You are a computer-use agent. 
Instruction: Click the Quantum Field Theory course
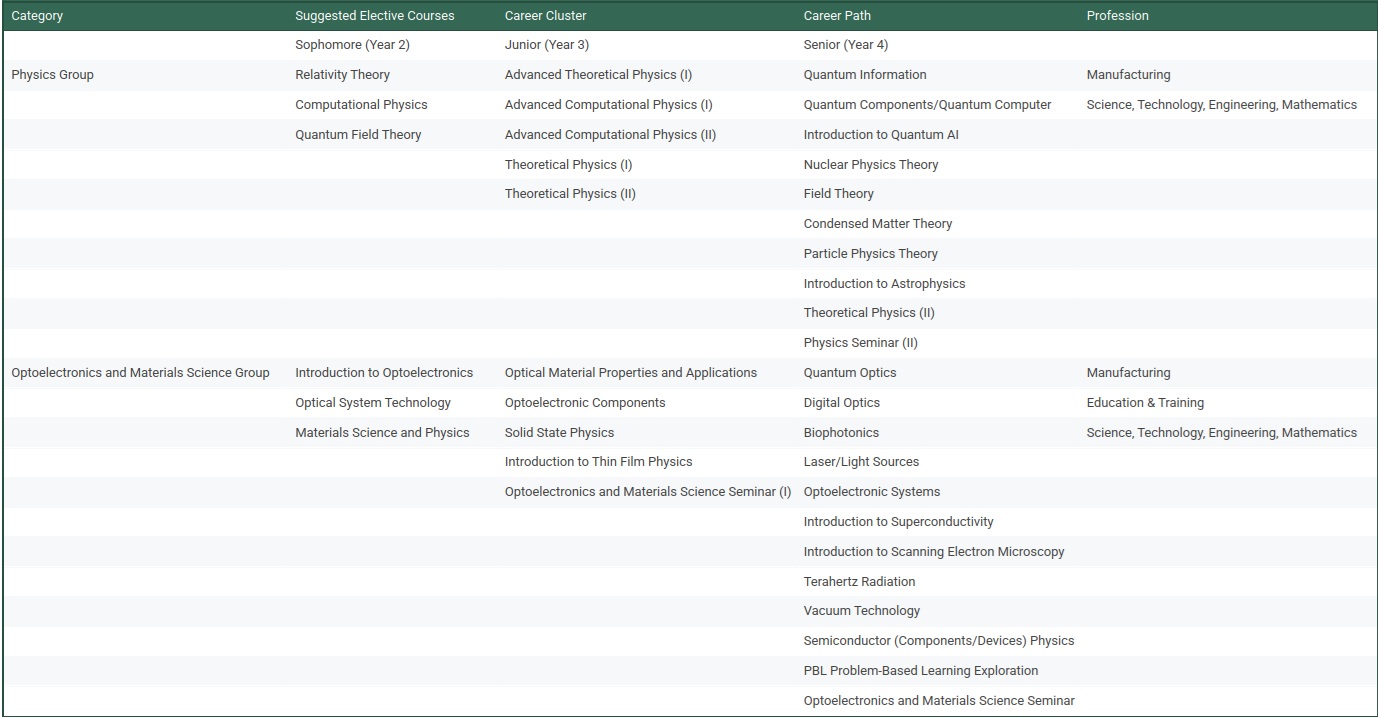pos(358,135)
